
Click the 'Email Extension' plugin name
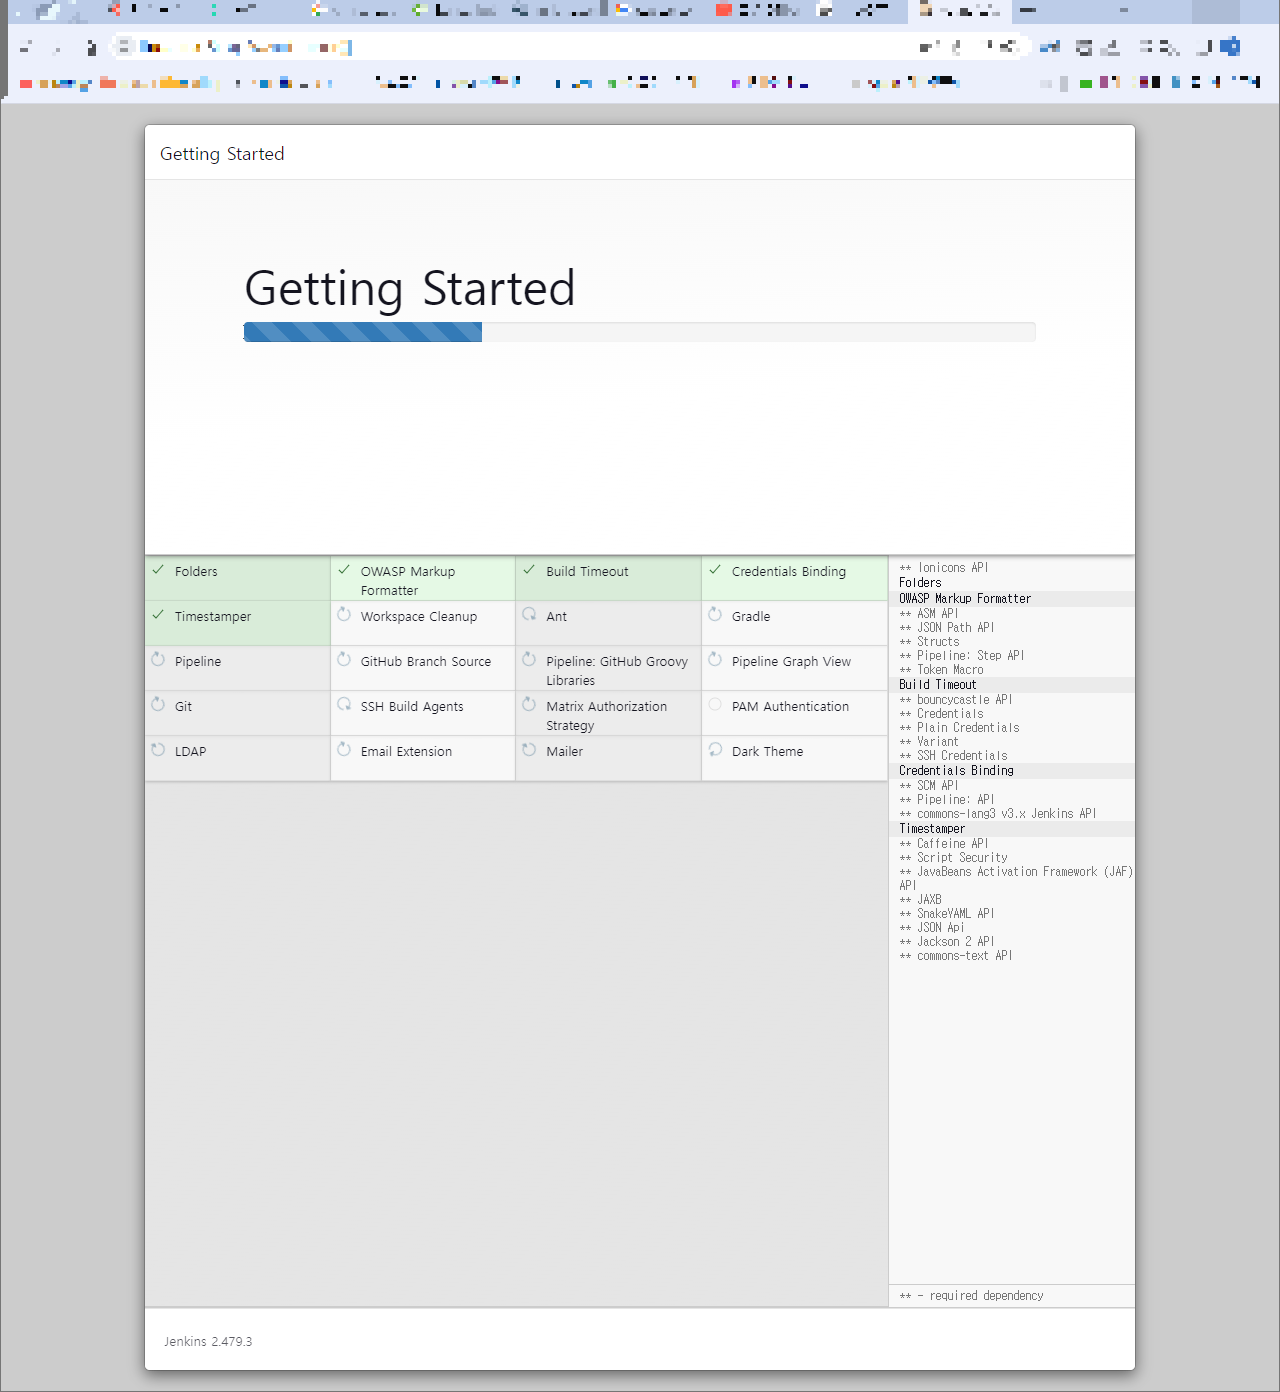coord(406,751)
